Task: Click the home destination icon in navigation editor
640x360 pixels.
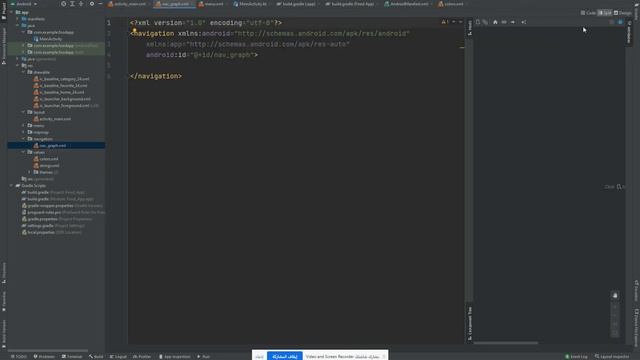Action: [495, 22]
